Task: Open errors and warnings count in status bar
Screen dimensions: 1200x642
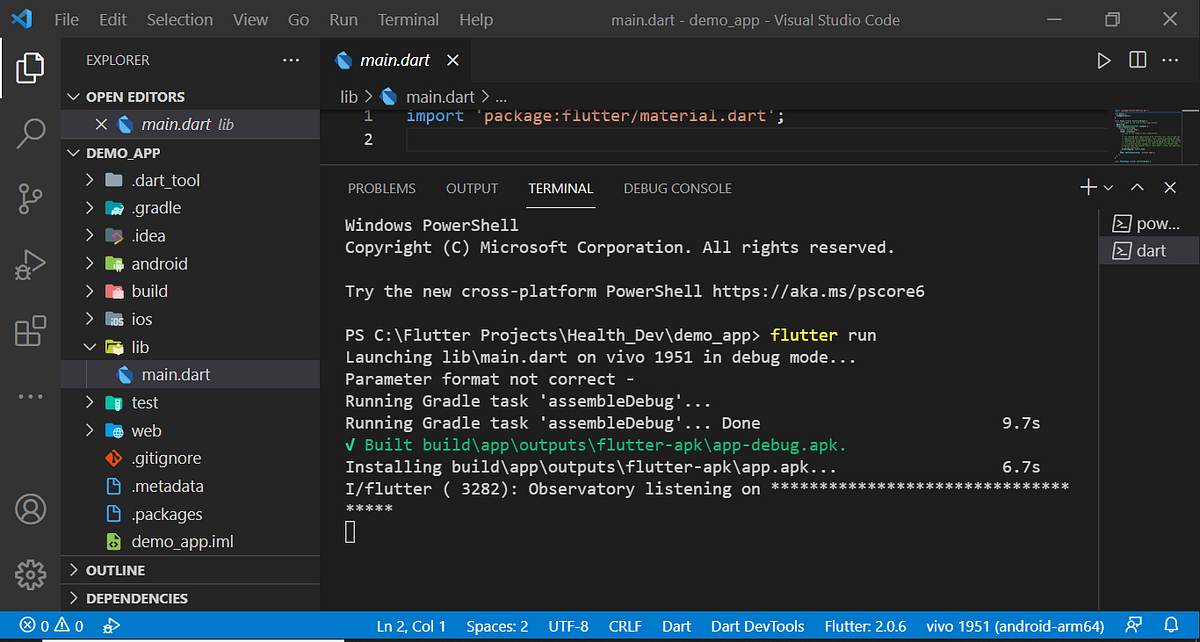Action: click(x=52, y=626)
